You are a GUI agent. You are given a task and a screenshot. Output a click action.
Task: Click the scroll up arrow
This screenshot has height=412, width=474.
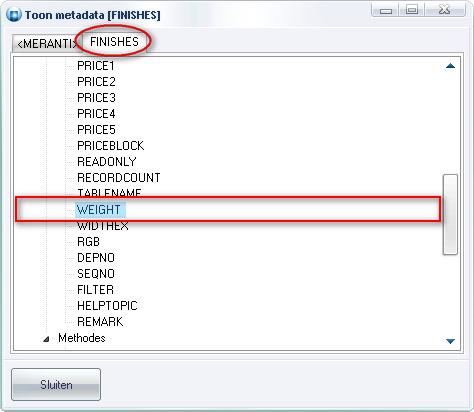450,66
